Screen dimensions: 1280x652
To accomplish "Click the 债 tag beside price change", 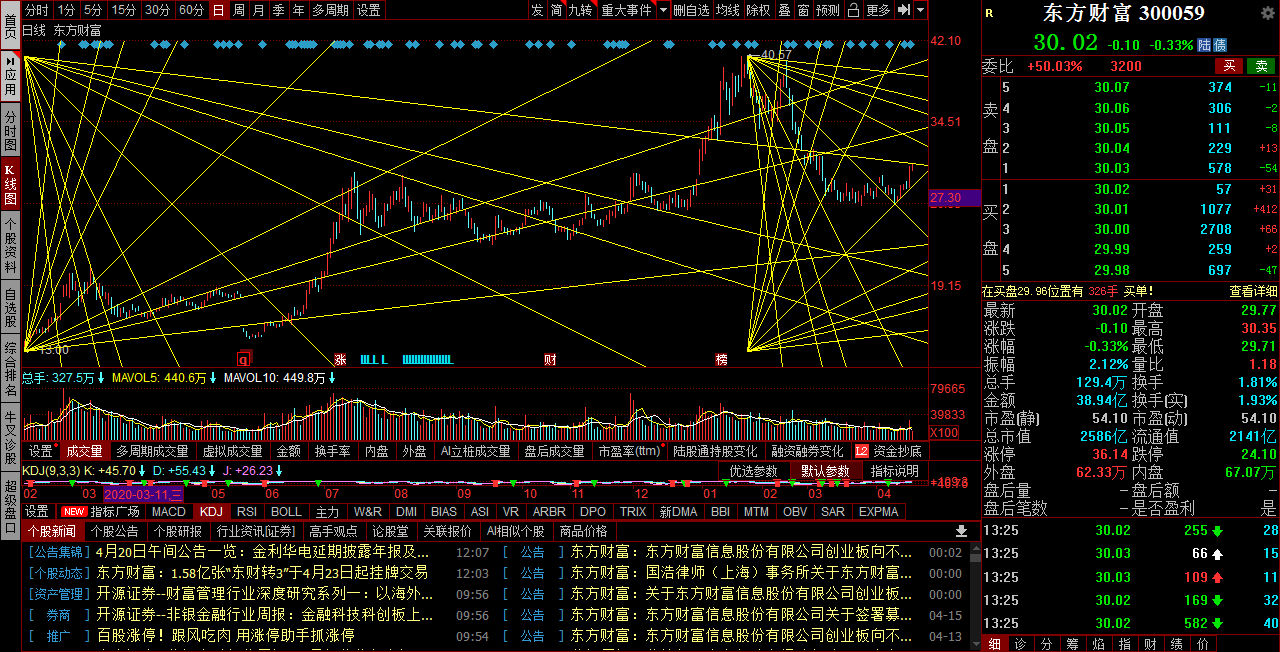I will [x=1220, y=45].
